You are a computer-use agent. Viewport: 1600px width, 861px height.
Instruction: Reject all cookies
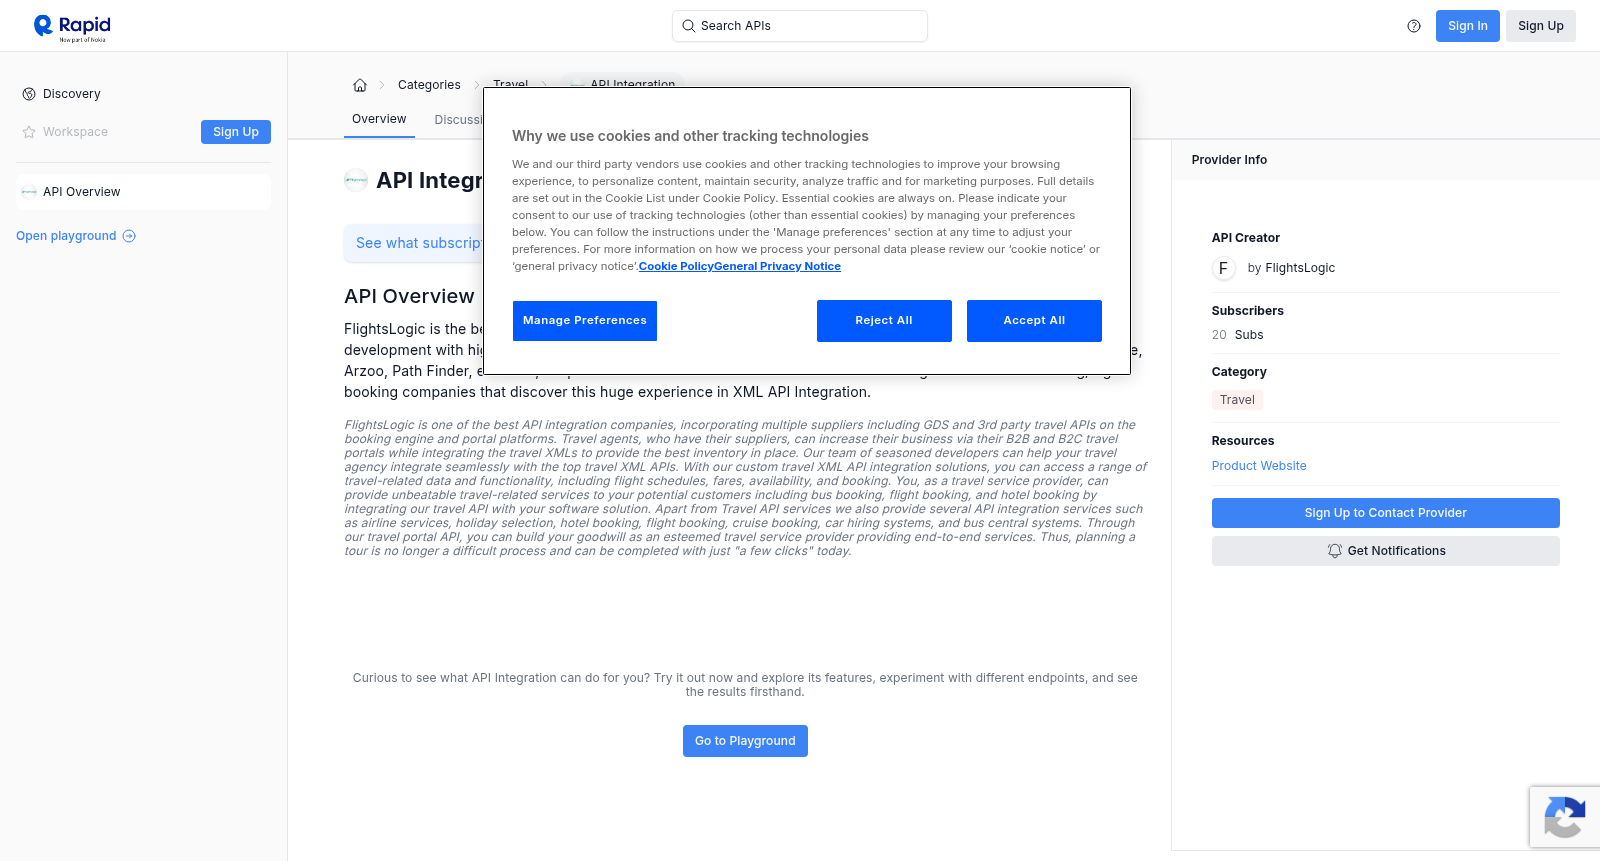pyautogui.click(x=884, y=321)
